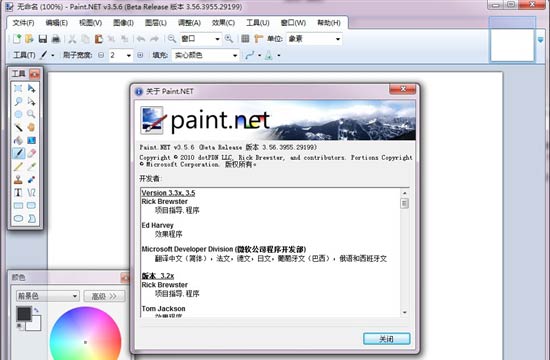Open the 图像(I) menu
This screenshot has width=550, height=360.
click(x=123, y=23)
